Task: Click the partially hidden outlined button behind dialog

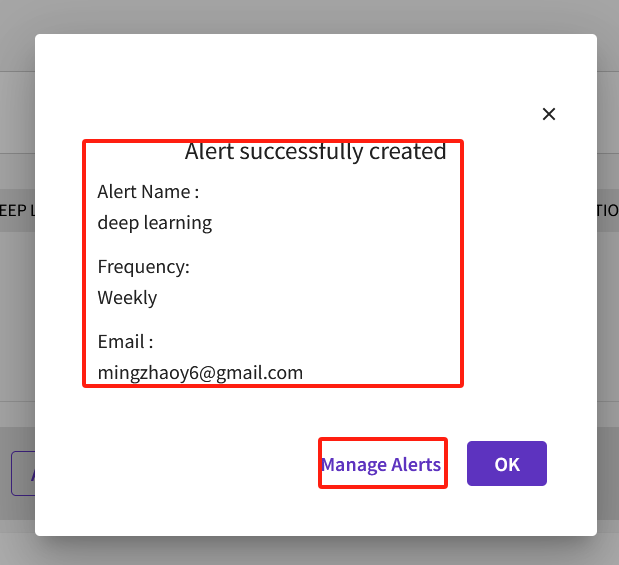Action: pos(23,473)
